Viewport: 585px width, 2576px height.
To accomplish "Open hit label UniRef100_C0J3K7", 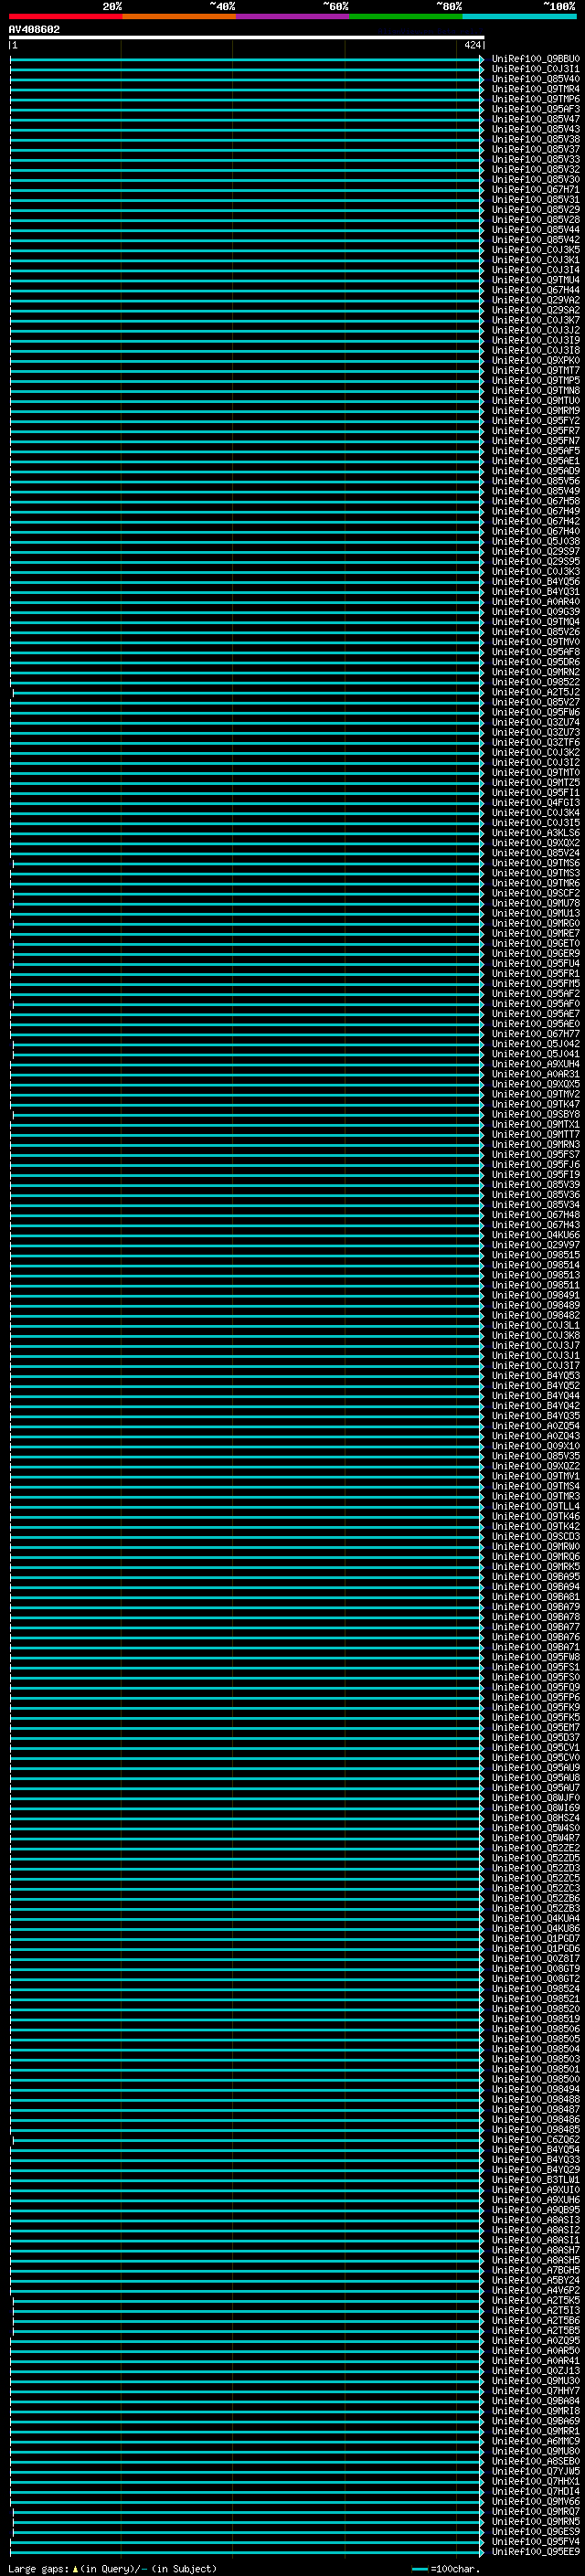I will pos(536,320).
